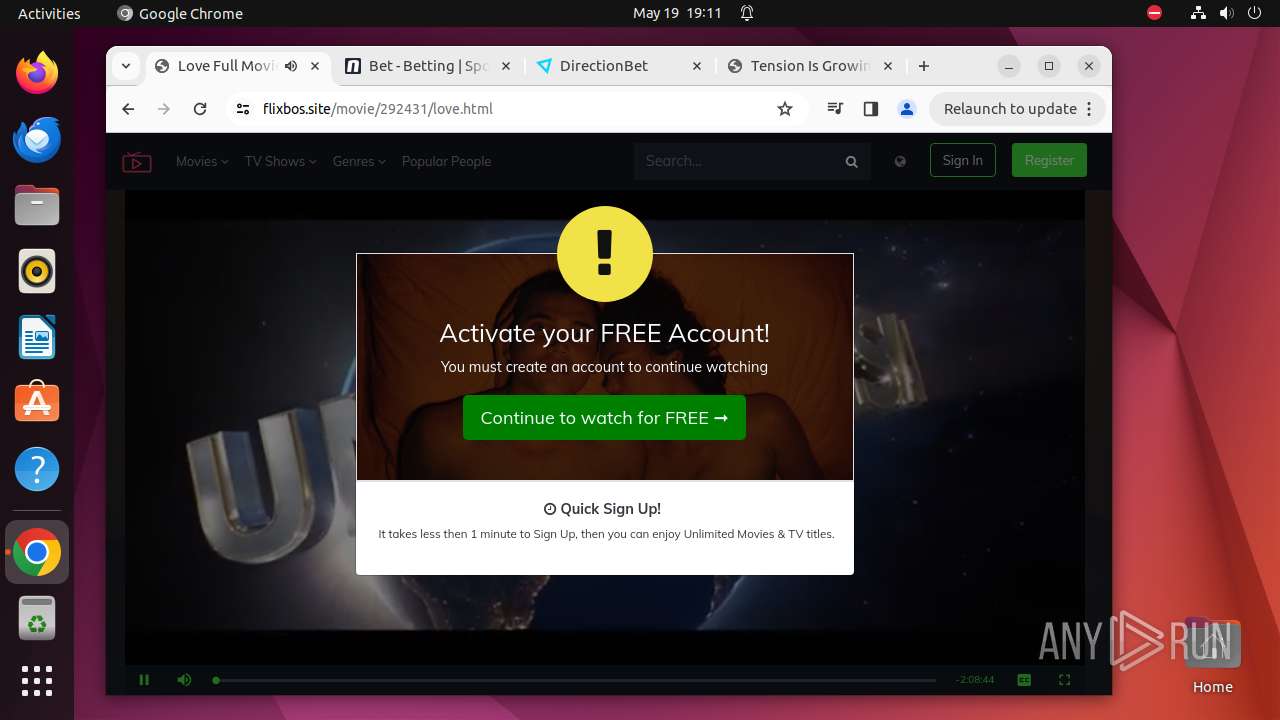Open Ubuntu Software store in the dock
The image size is (1280, 720).
pyautogui.click(x=37, y=403)
